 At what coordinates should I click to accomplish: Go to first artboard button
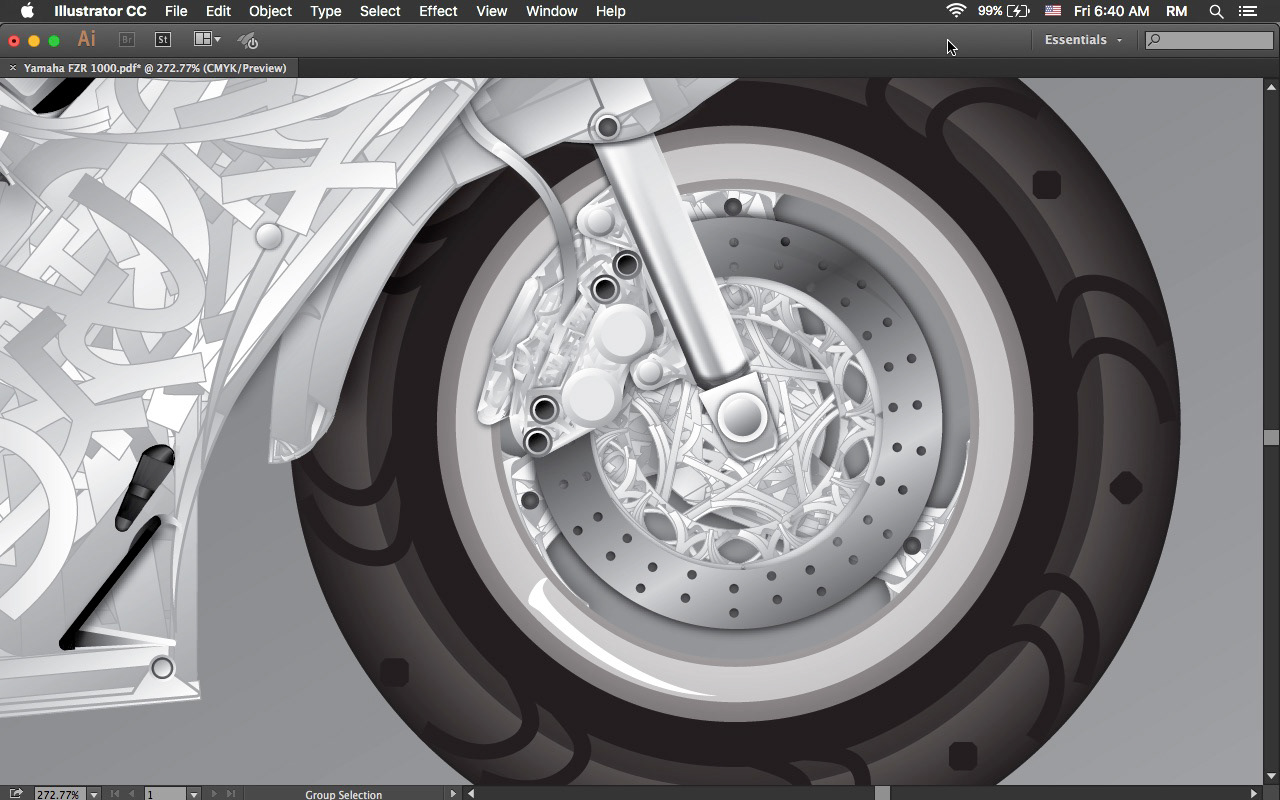114,794
